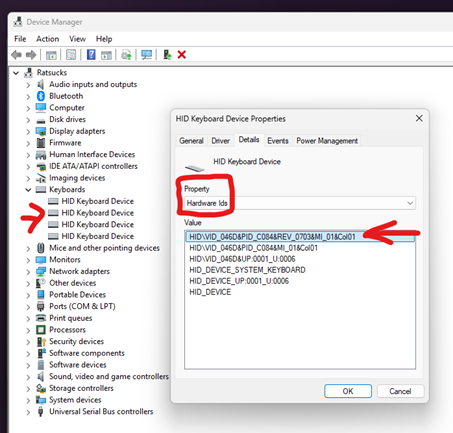
Task: Expand the Universal Serial Bus controllers node
Action: (x=28, y=412)
